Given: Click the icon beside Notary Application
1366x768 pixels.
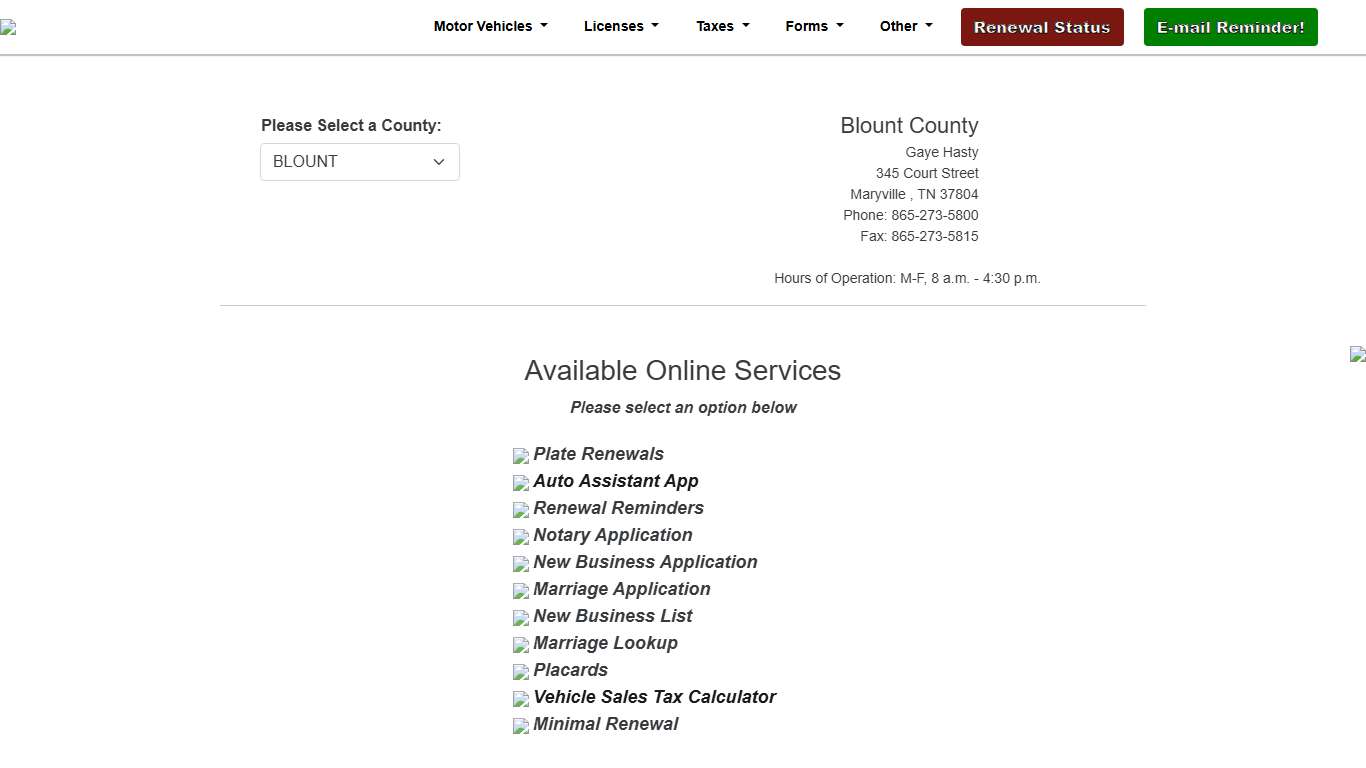Looking at the screenshot, I should tap(521, 537).
